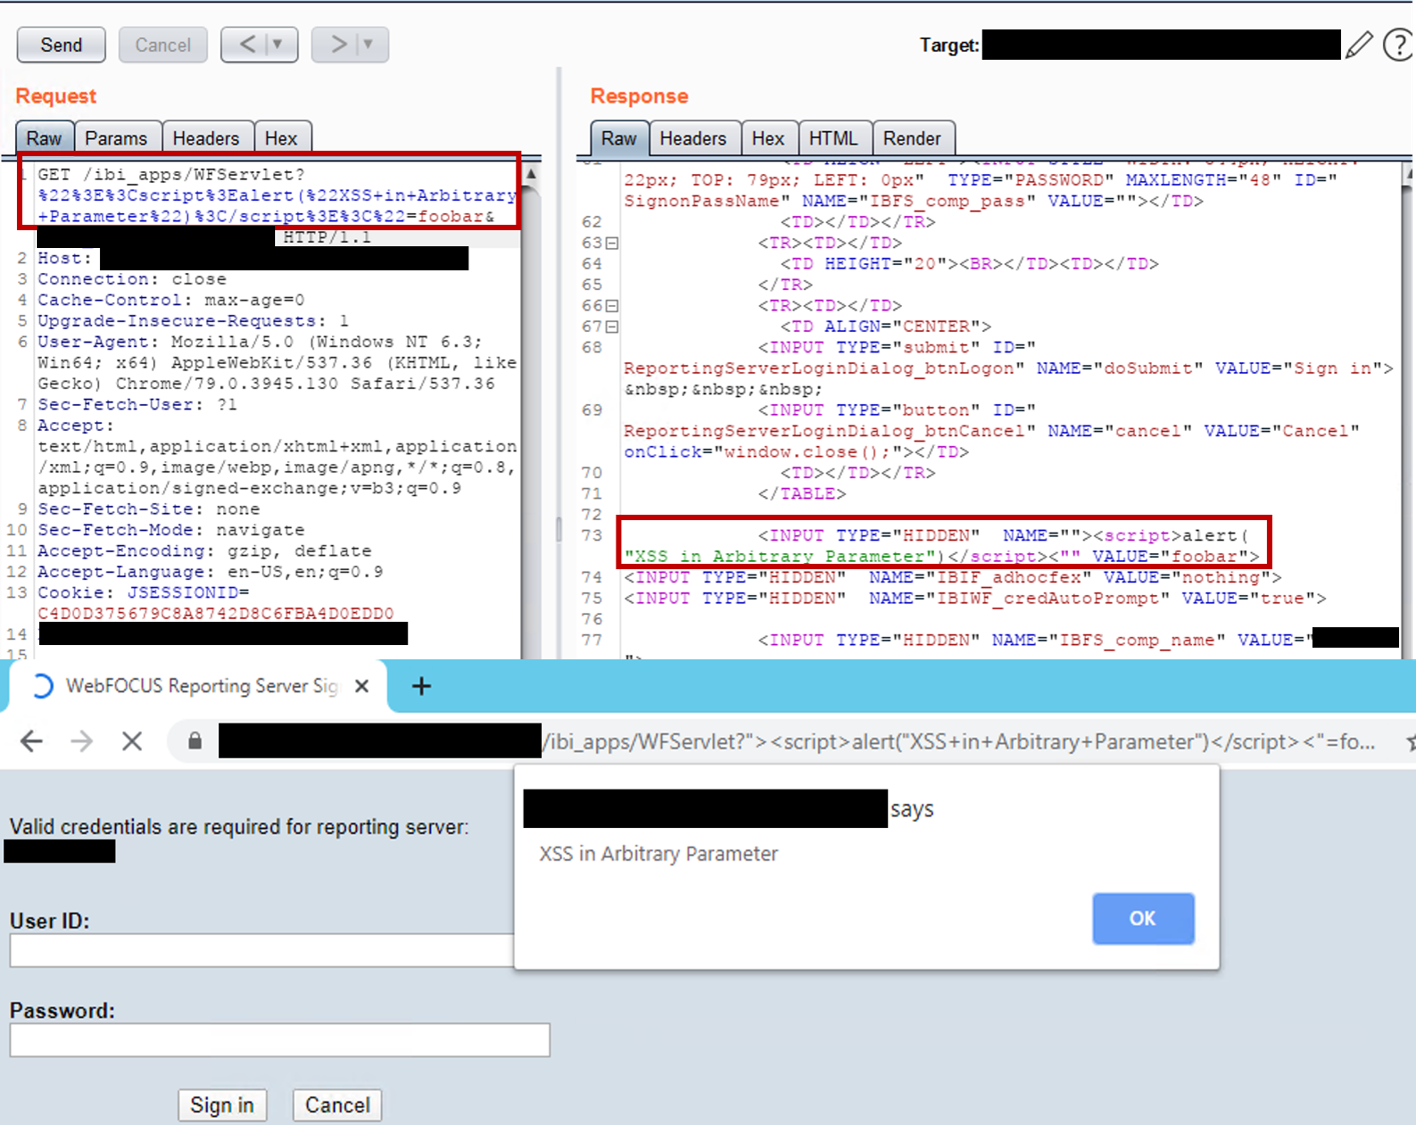Click the browser back arrow

click(x=32, y=741)
